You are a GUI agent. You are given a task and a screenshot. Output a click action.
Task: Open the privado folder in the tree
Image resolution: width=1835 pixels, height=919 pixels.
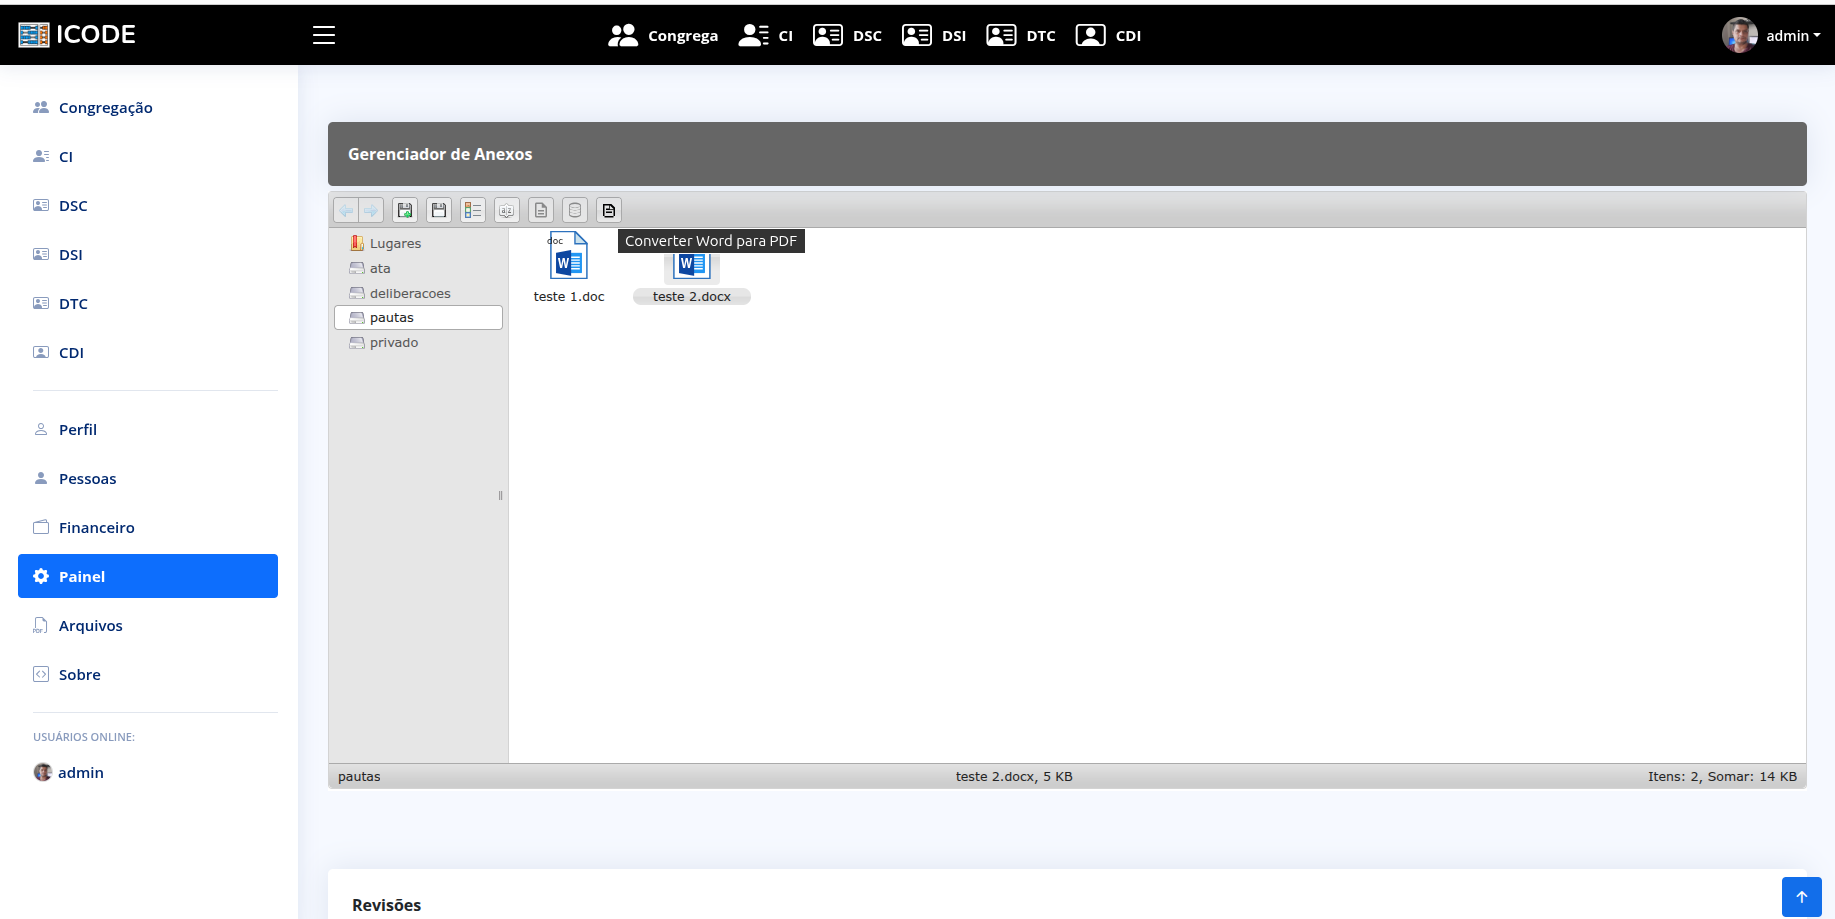(x=393, y=342)
